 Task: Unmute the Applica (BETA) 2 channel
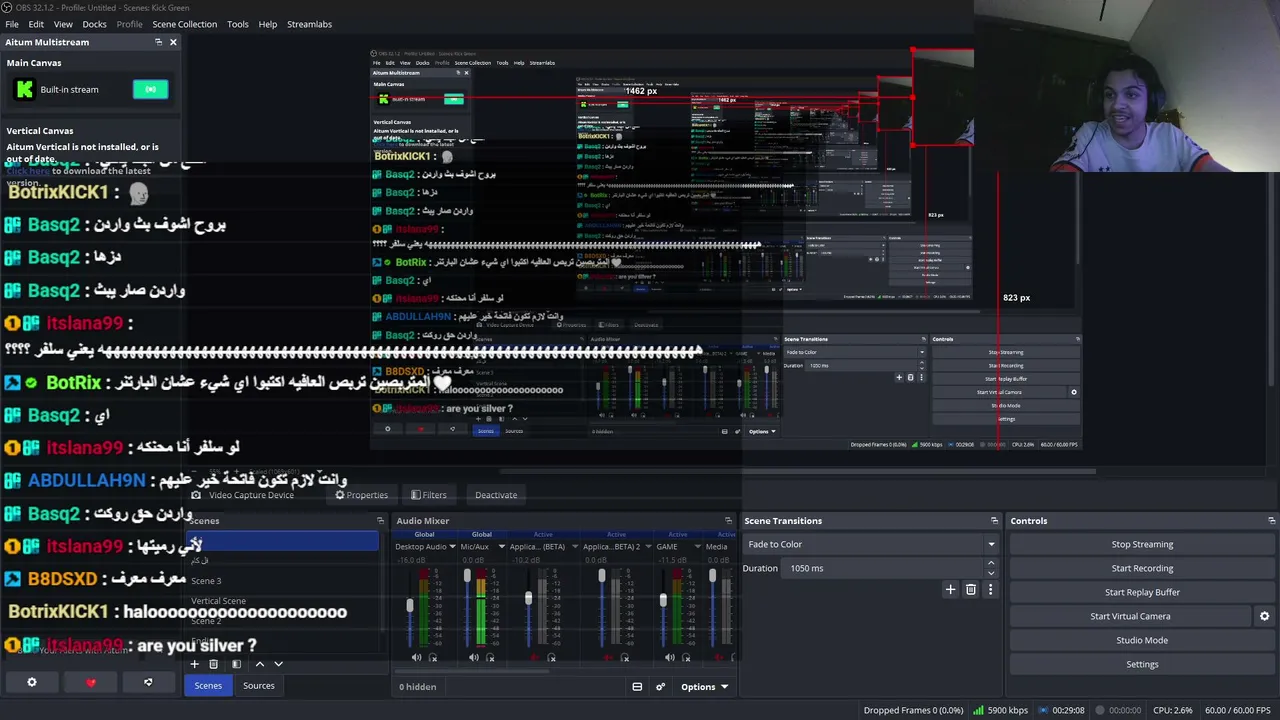click(608, 658)
